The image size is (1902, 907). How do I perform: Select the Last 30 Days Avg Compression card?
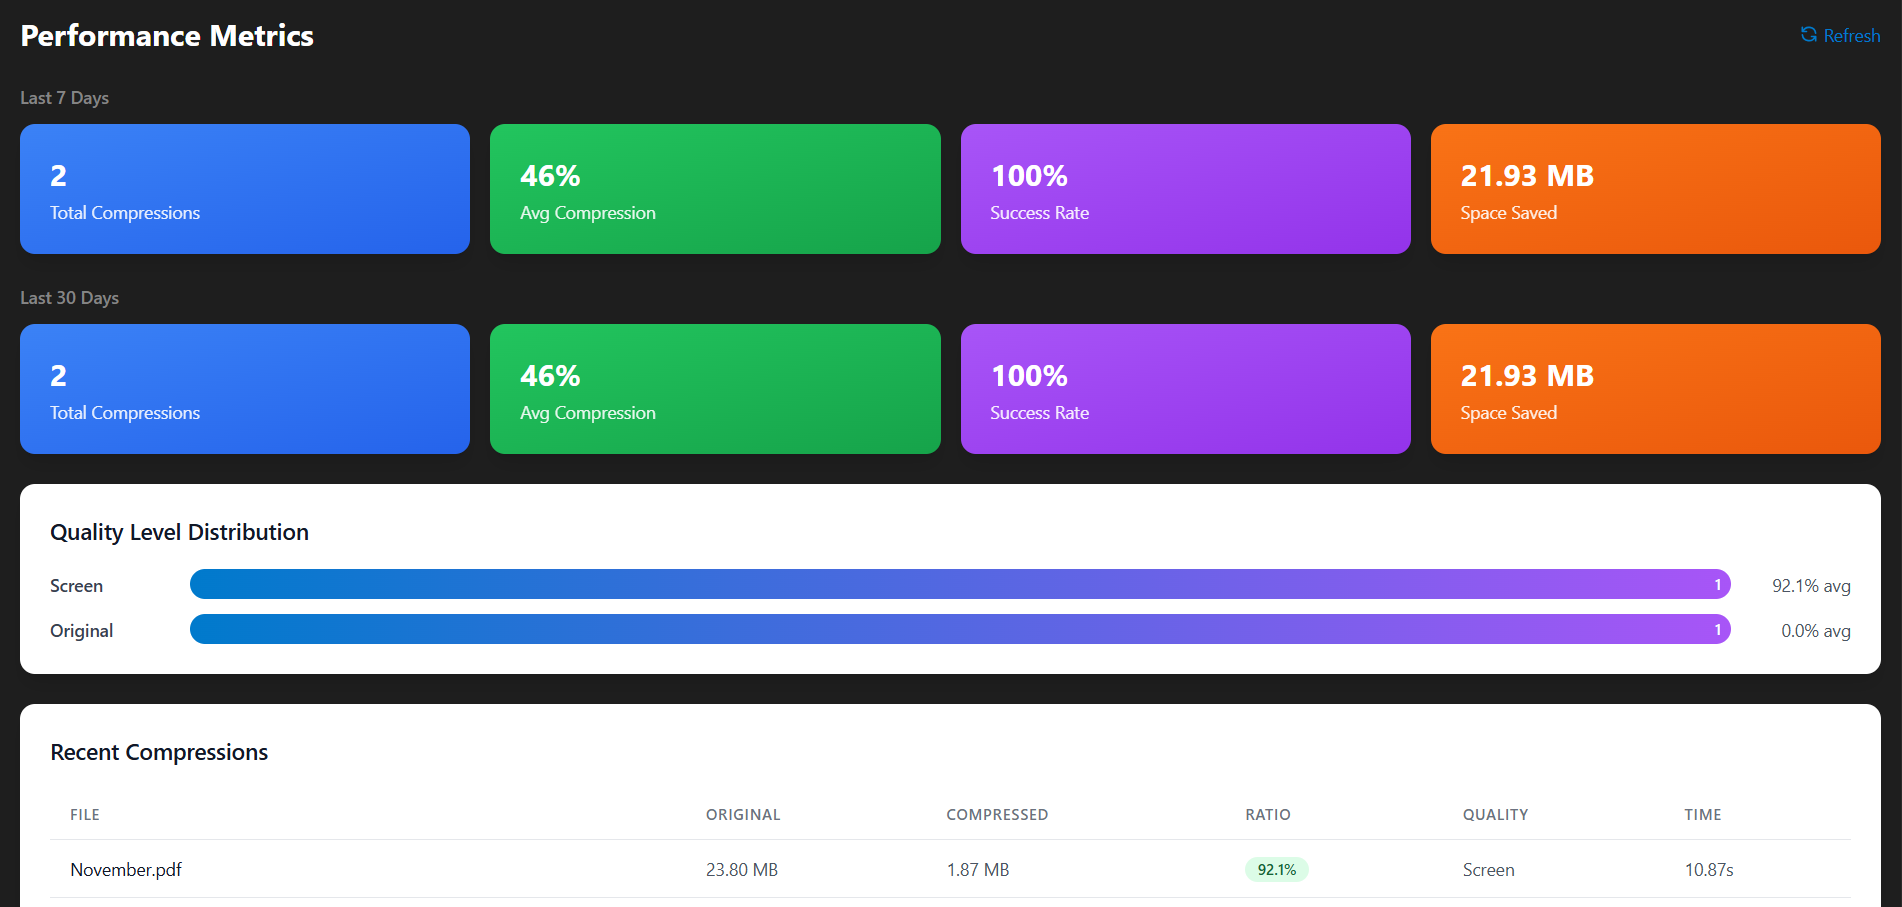point(715,389)
